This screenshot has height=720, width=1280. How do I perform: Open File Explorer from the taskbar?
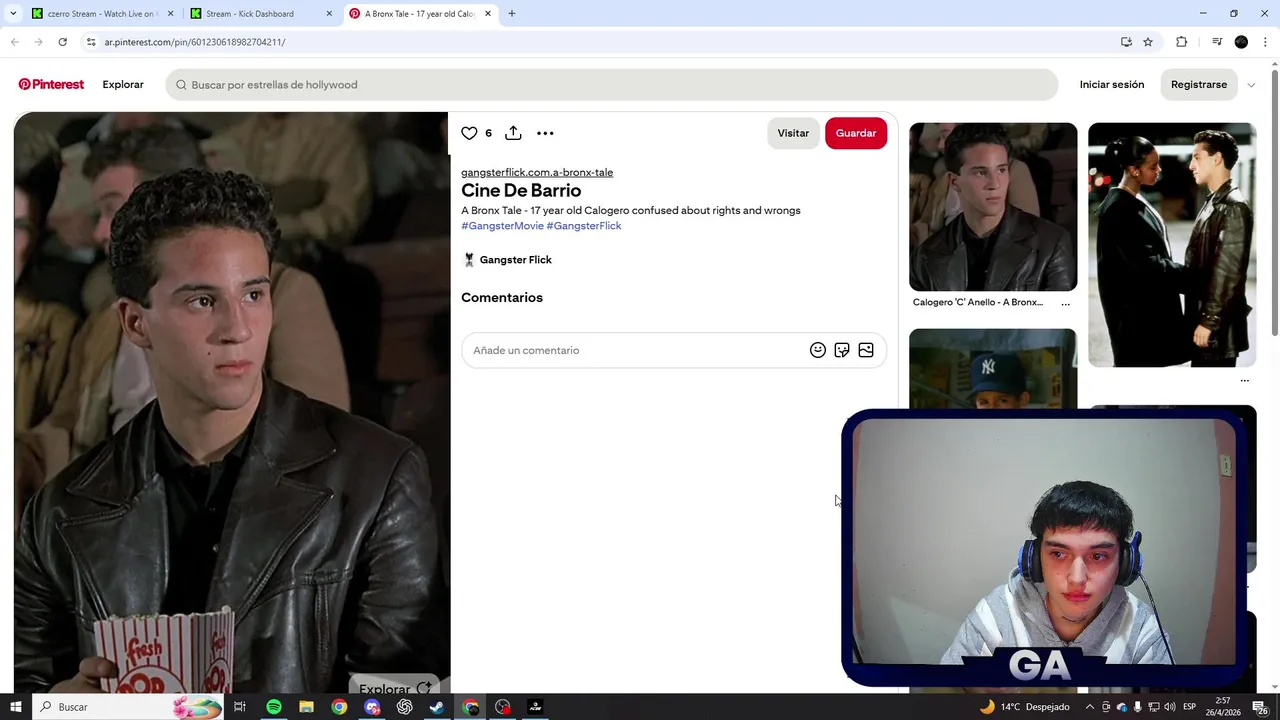click(x=307, y=707)
